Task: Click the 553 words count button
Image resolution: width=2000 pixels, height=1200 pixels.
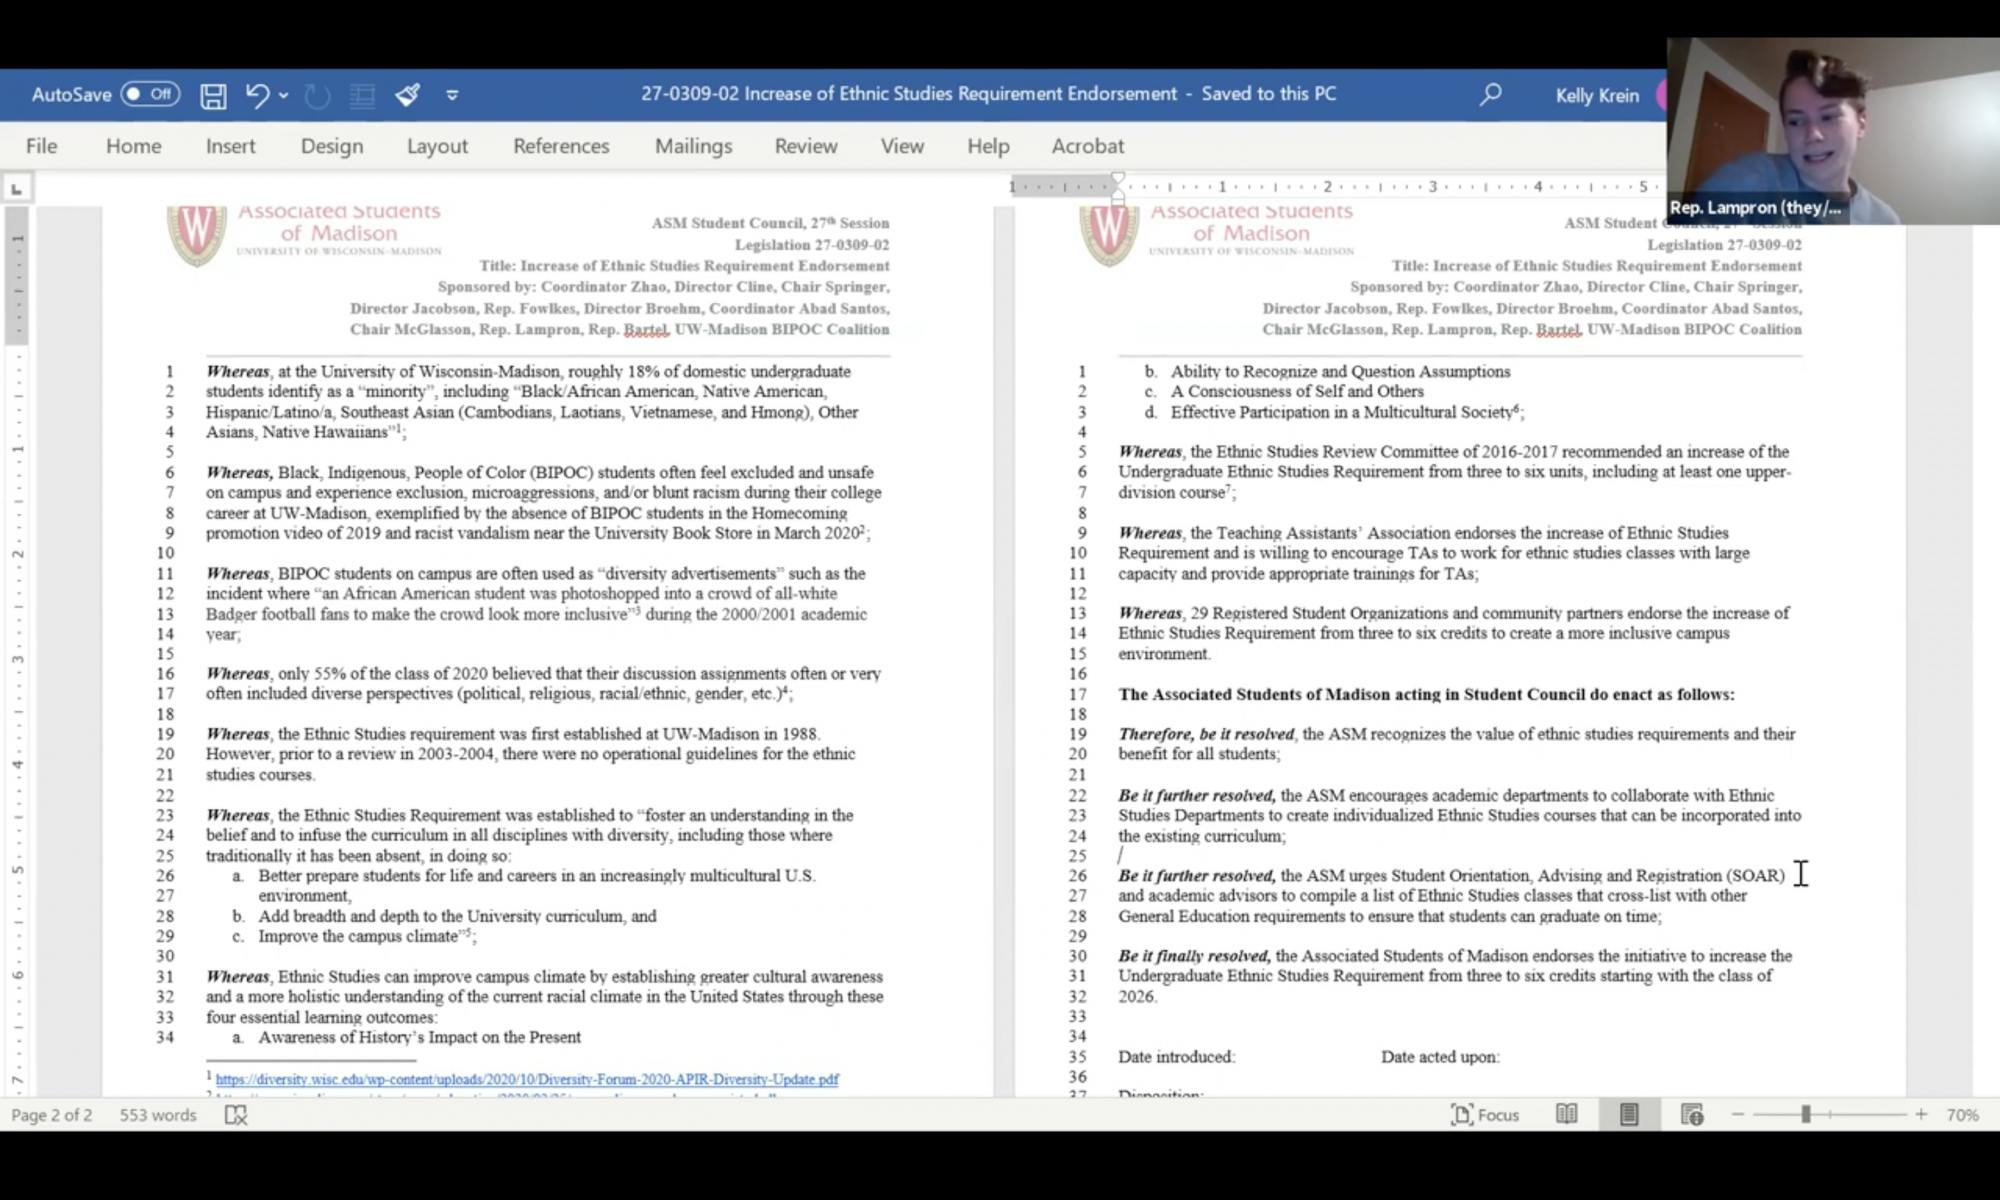Action: pos(158,1114)
